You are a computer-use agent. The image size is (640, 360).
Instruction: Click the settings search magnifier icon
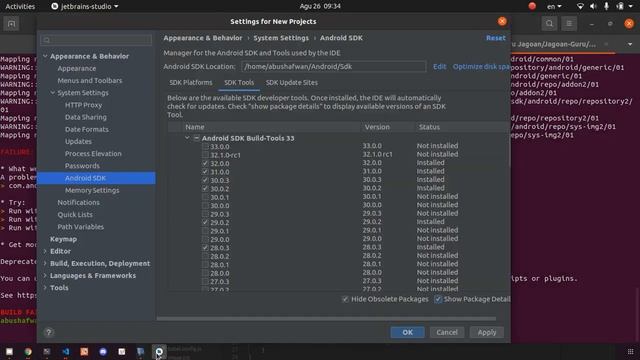coord(47,40)
